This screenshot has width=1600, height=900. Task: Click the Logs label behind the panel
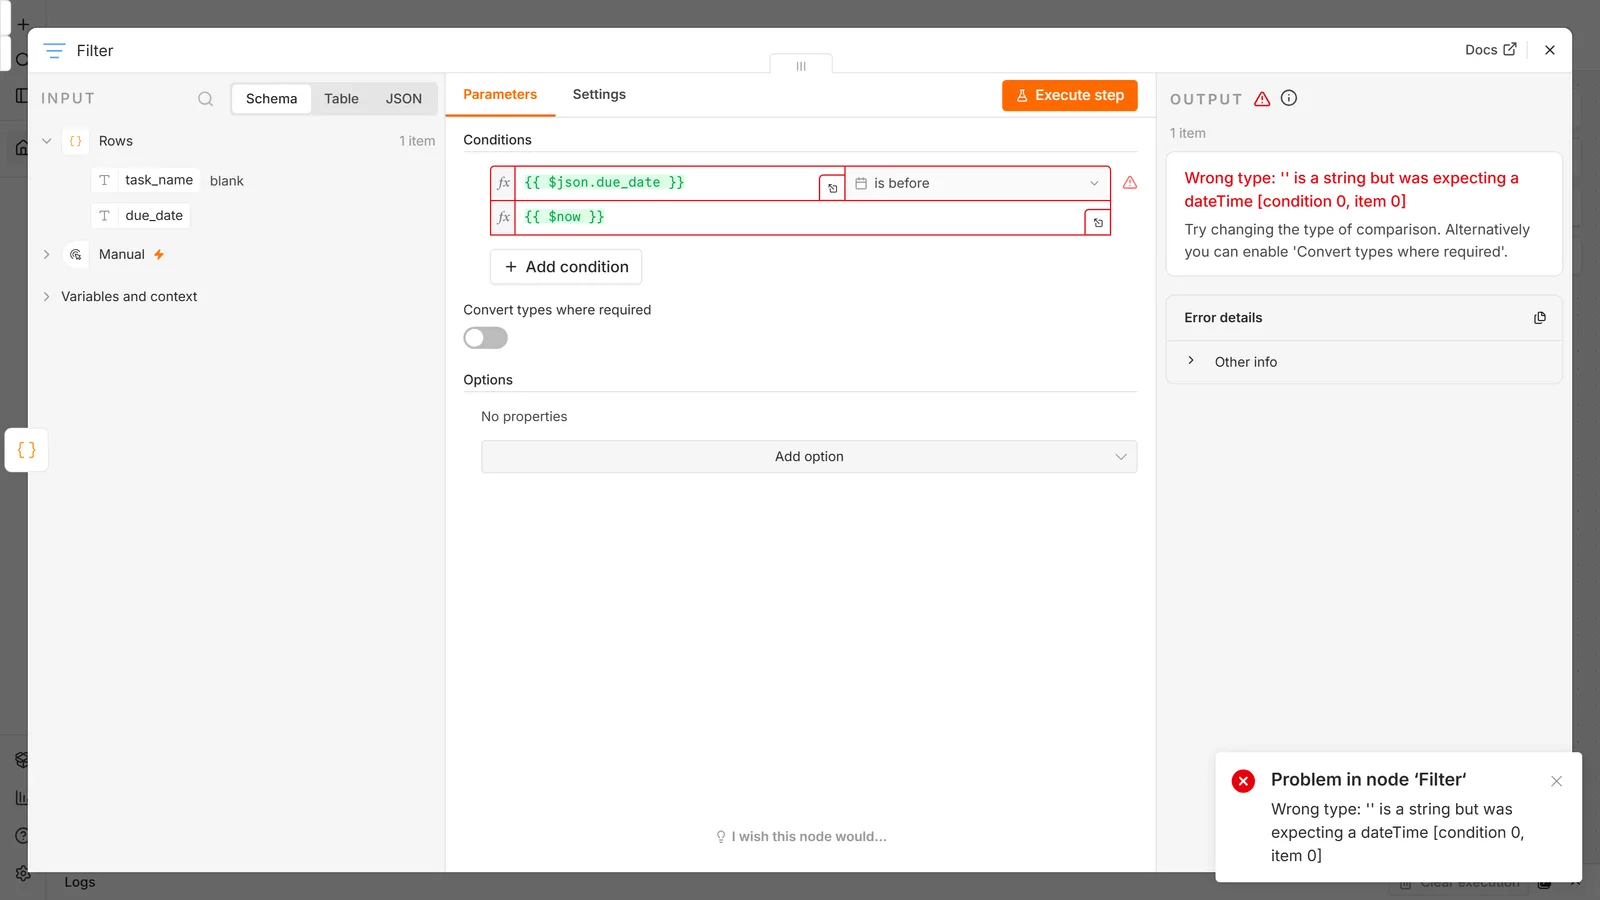[80, 883]
